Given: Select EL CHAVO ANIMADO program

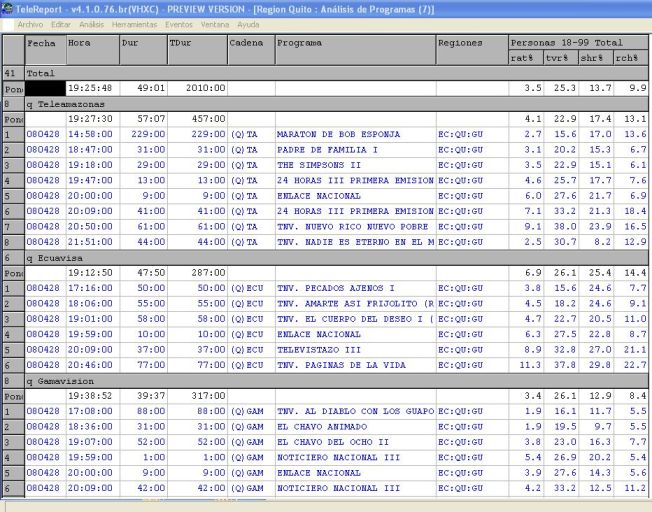Looking at the screenshot, I should tap(322, 427).
